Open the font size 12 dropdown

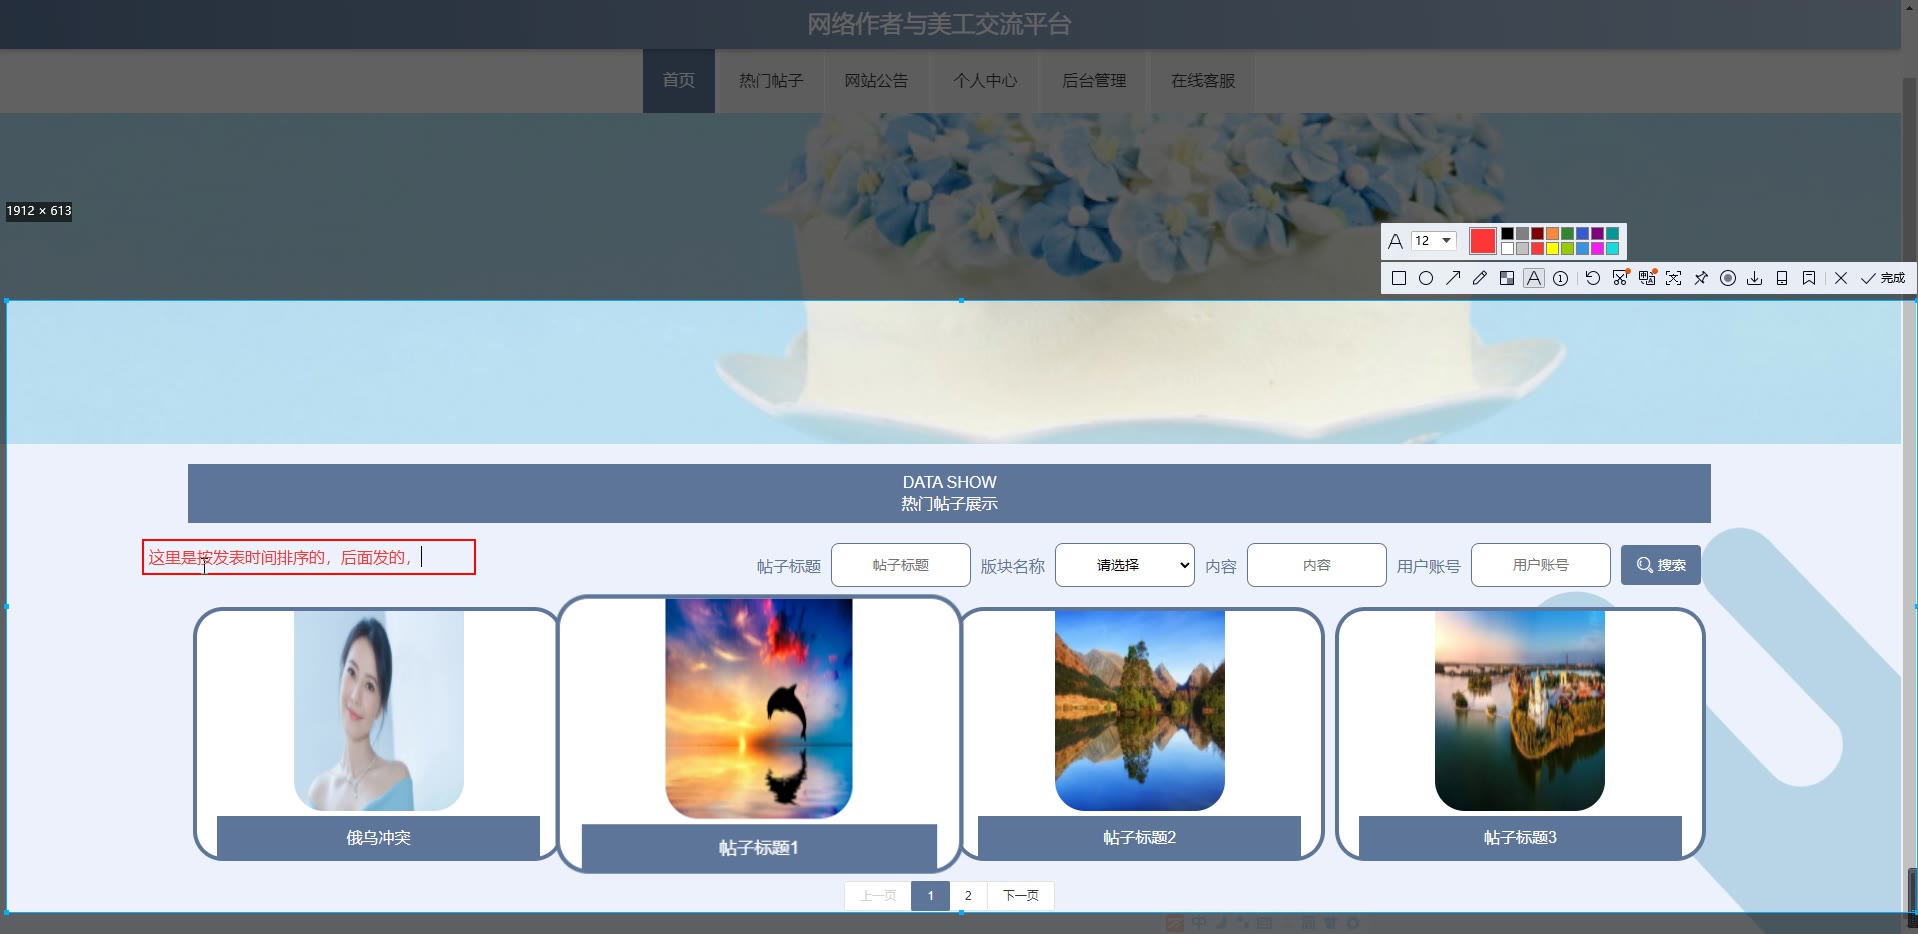tap(1433, 241)
